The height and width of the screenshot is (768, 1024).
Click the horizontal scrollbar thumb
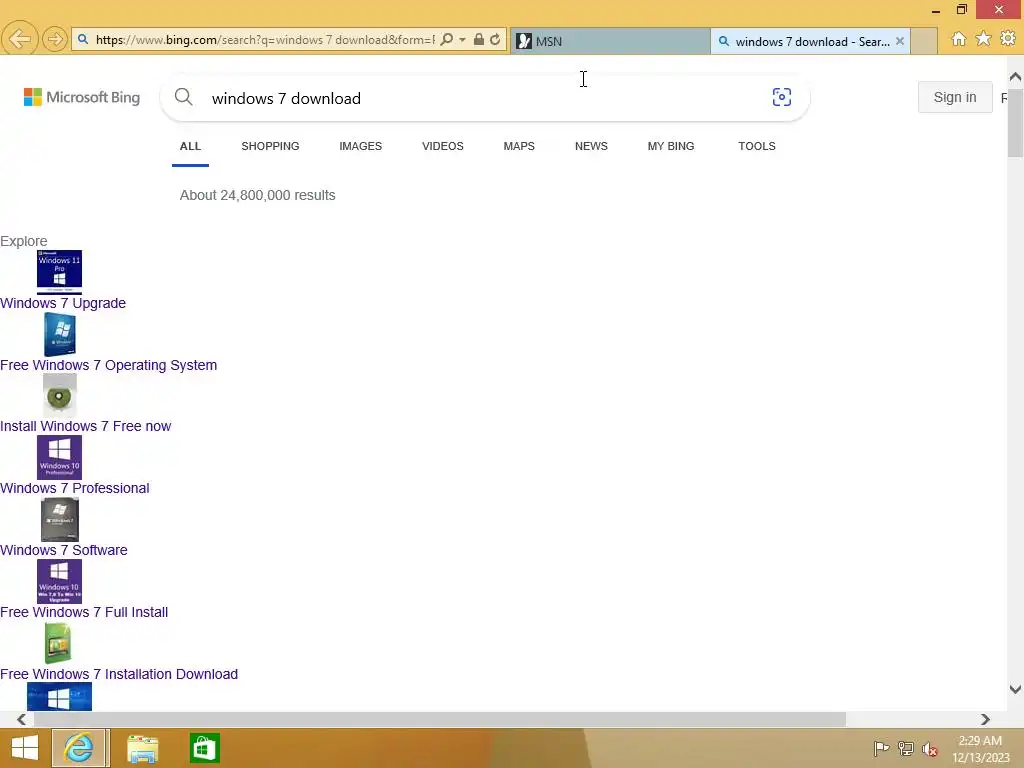[x=440, y=719]
